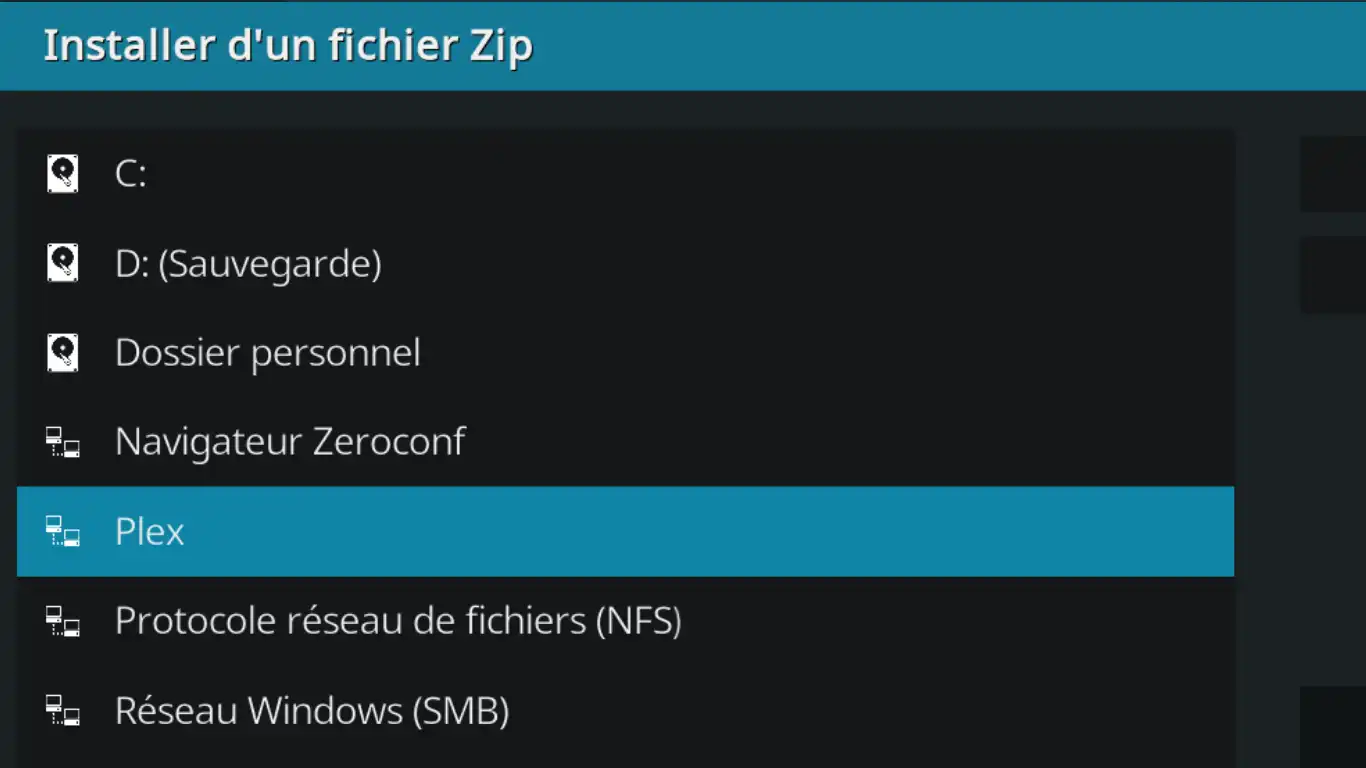Viewport: 1366px width, 768px height.
Task: Click the bottom-right panel button
Action: click(1340, 725)
